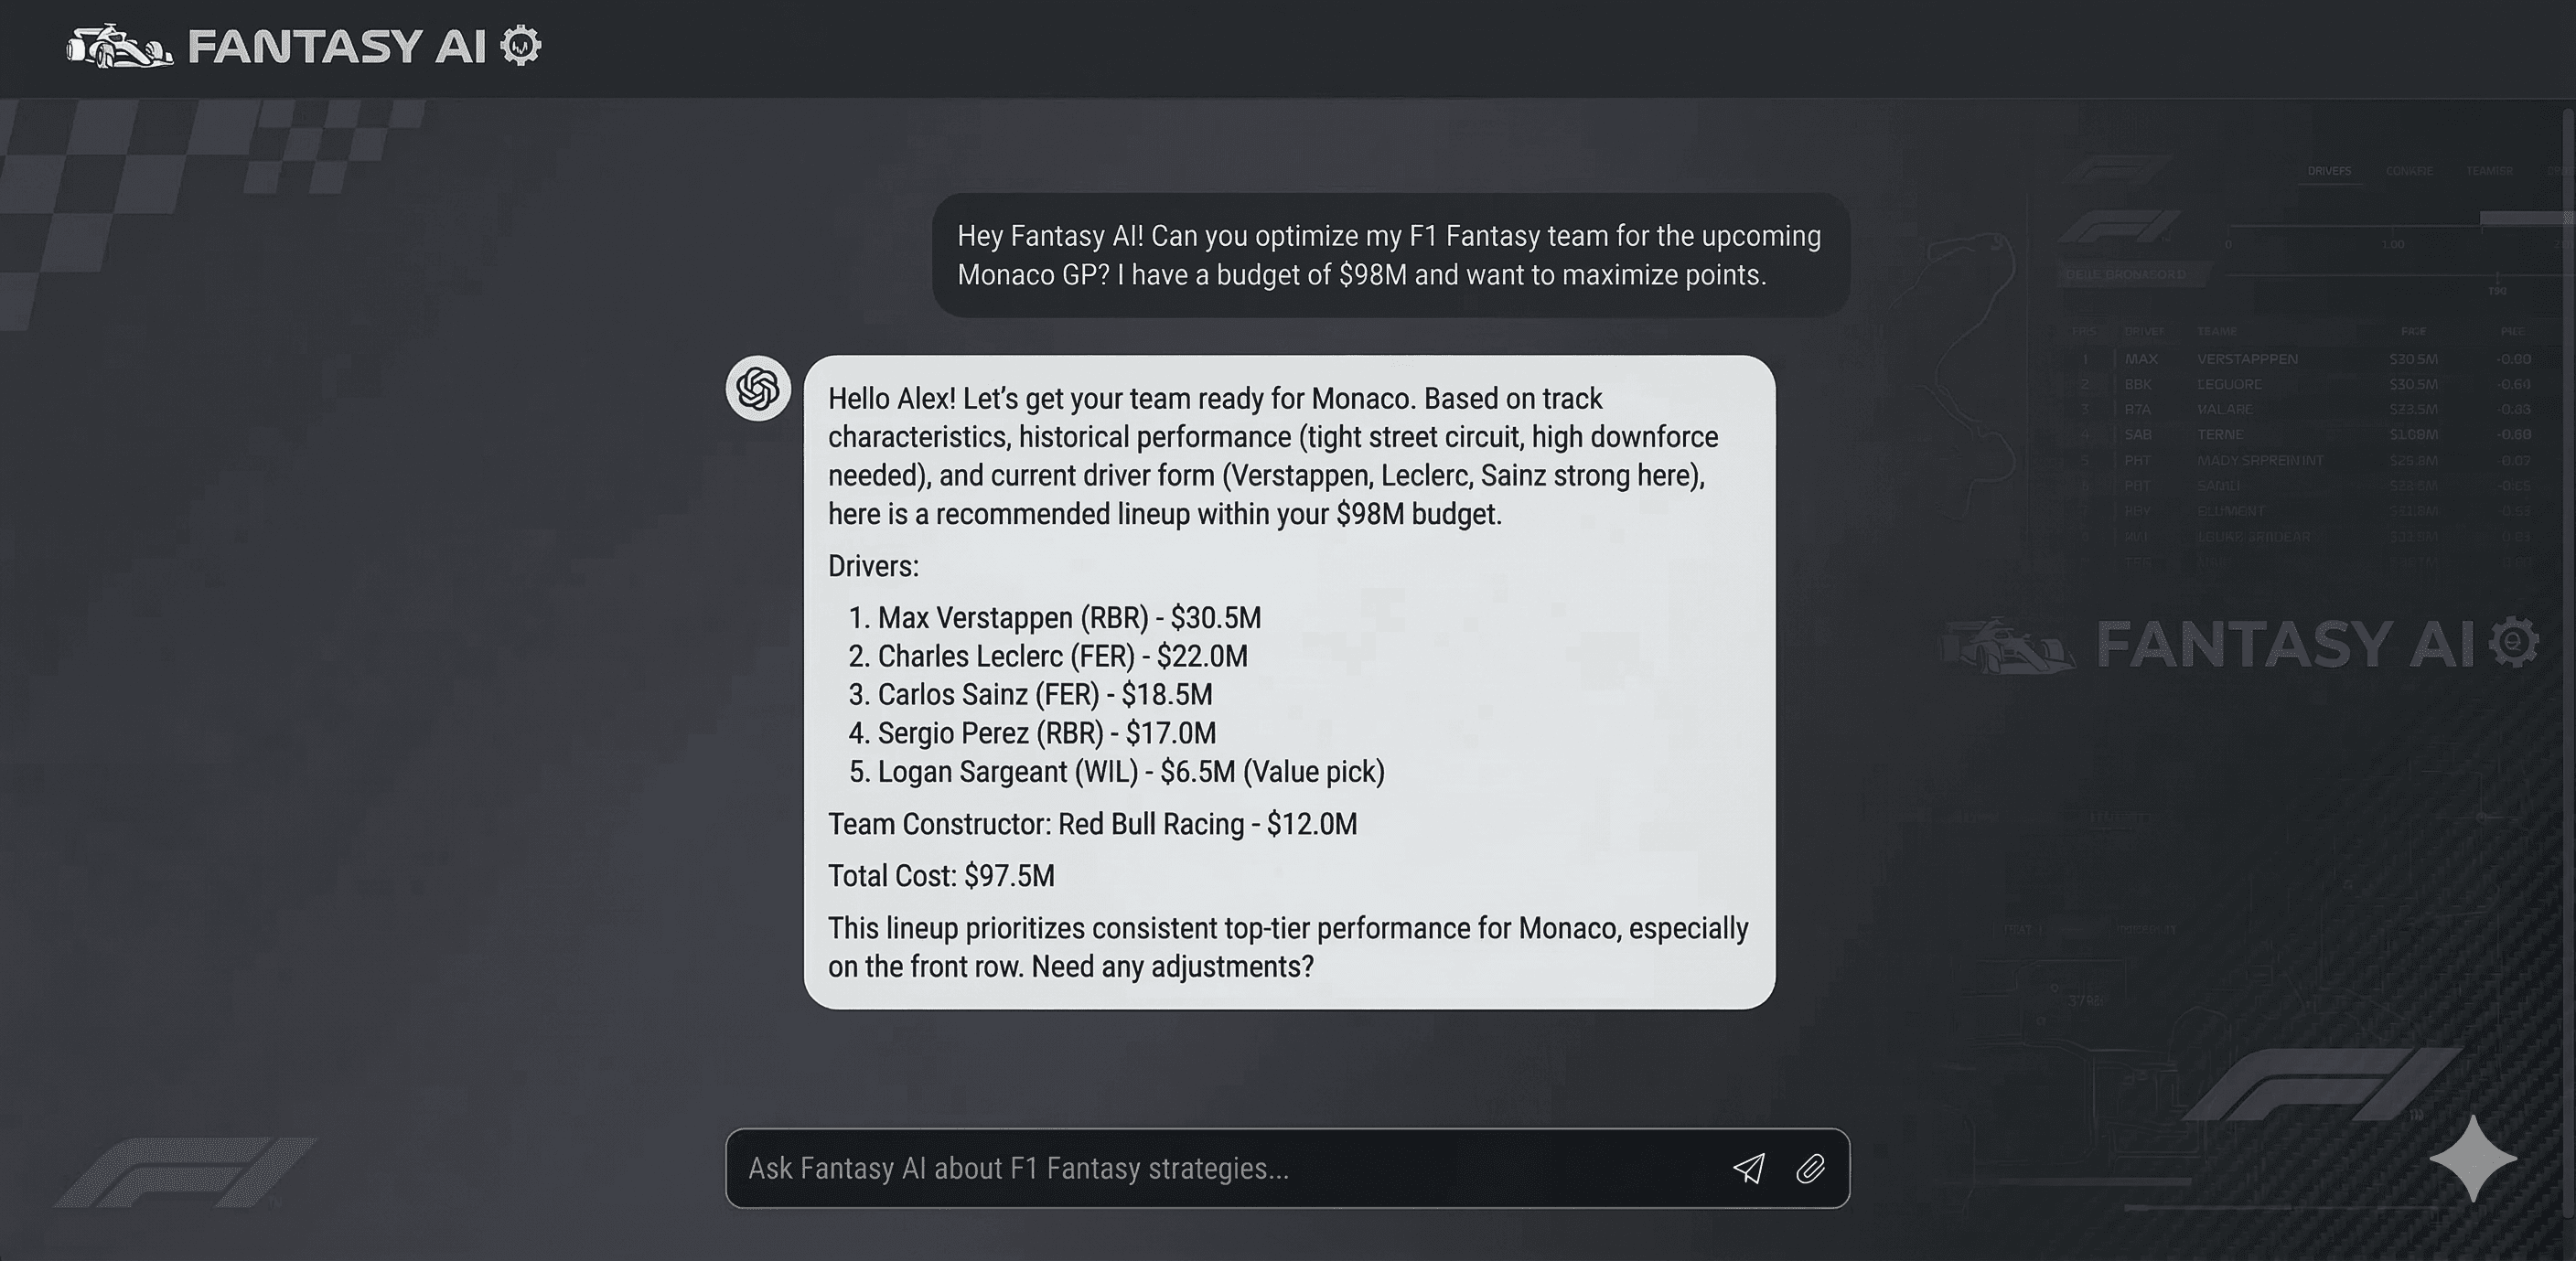2576x1261 pixels.
Task: Click the ChatGPT avatar beside the response
Action: 757,389
